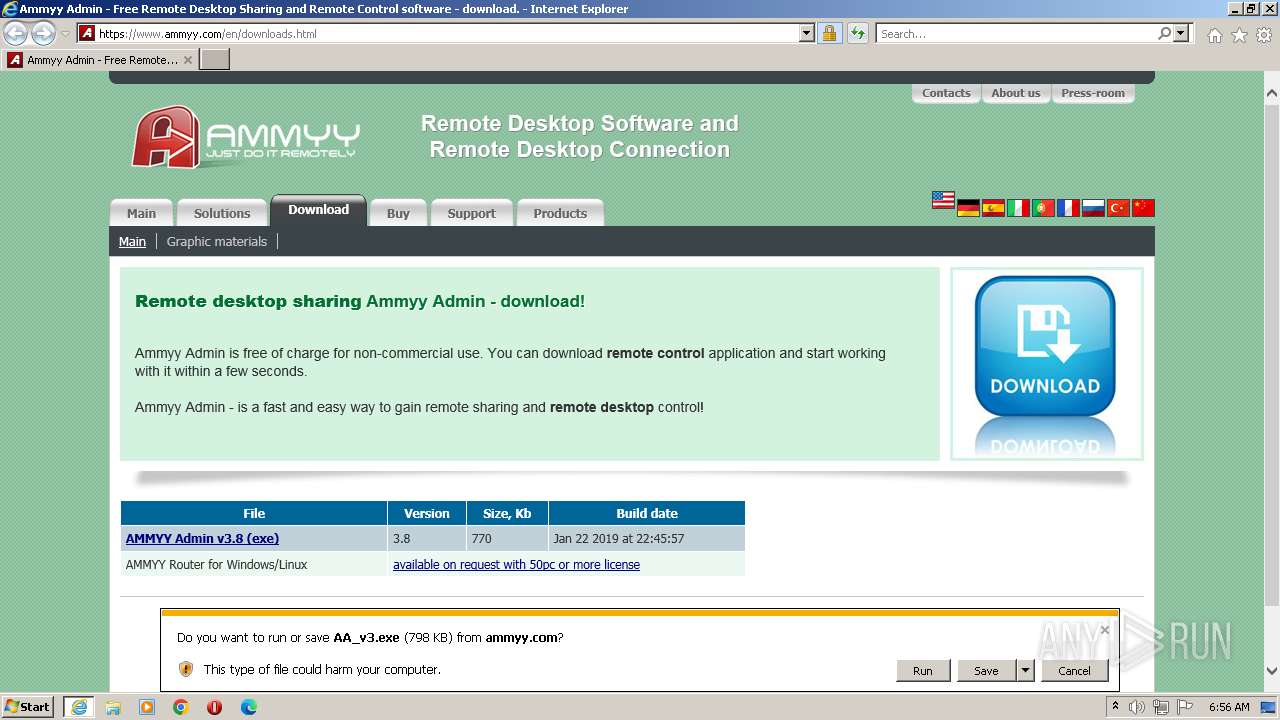Click the browser Forward arrow button
The height and width of the screenshot is (720, 1280).
pyautogui.click(x=43, y=33)
